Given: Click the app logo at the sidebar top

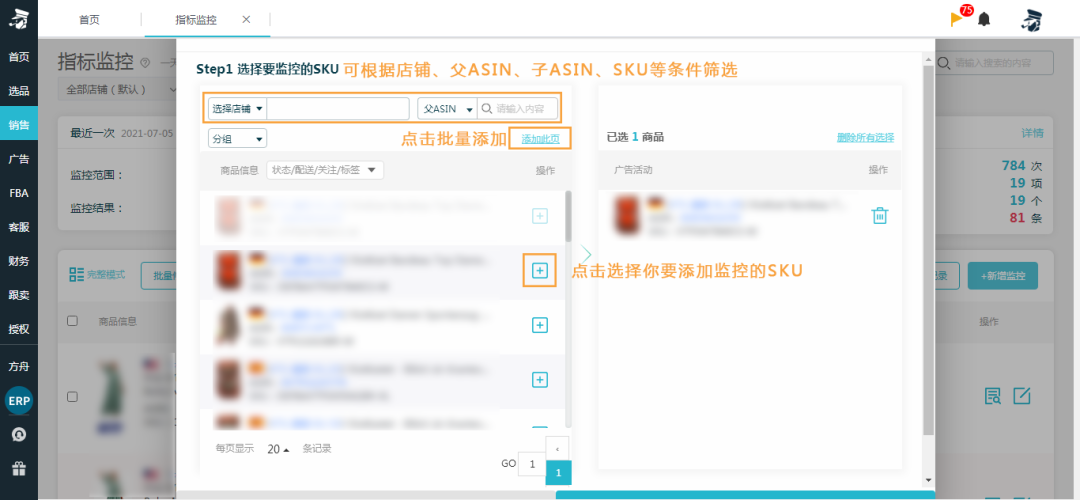Looking at the screenshot, I should [19, 19].
